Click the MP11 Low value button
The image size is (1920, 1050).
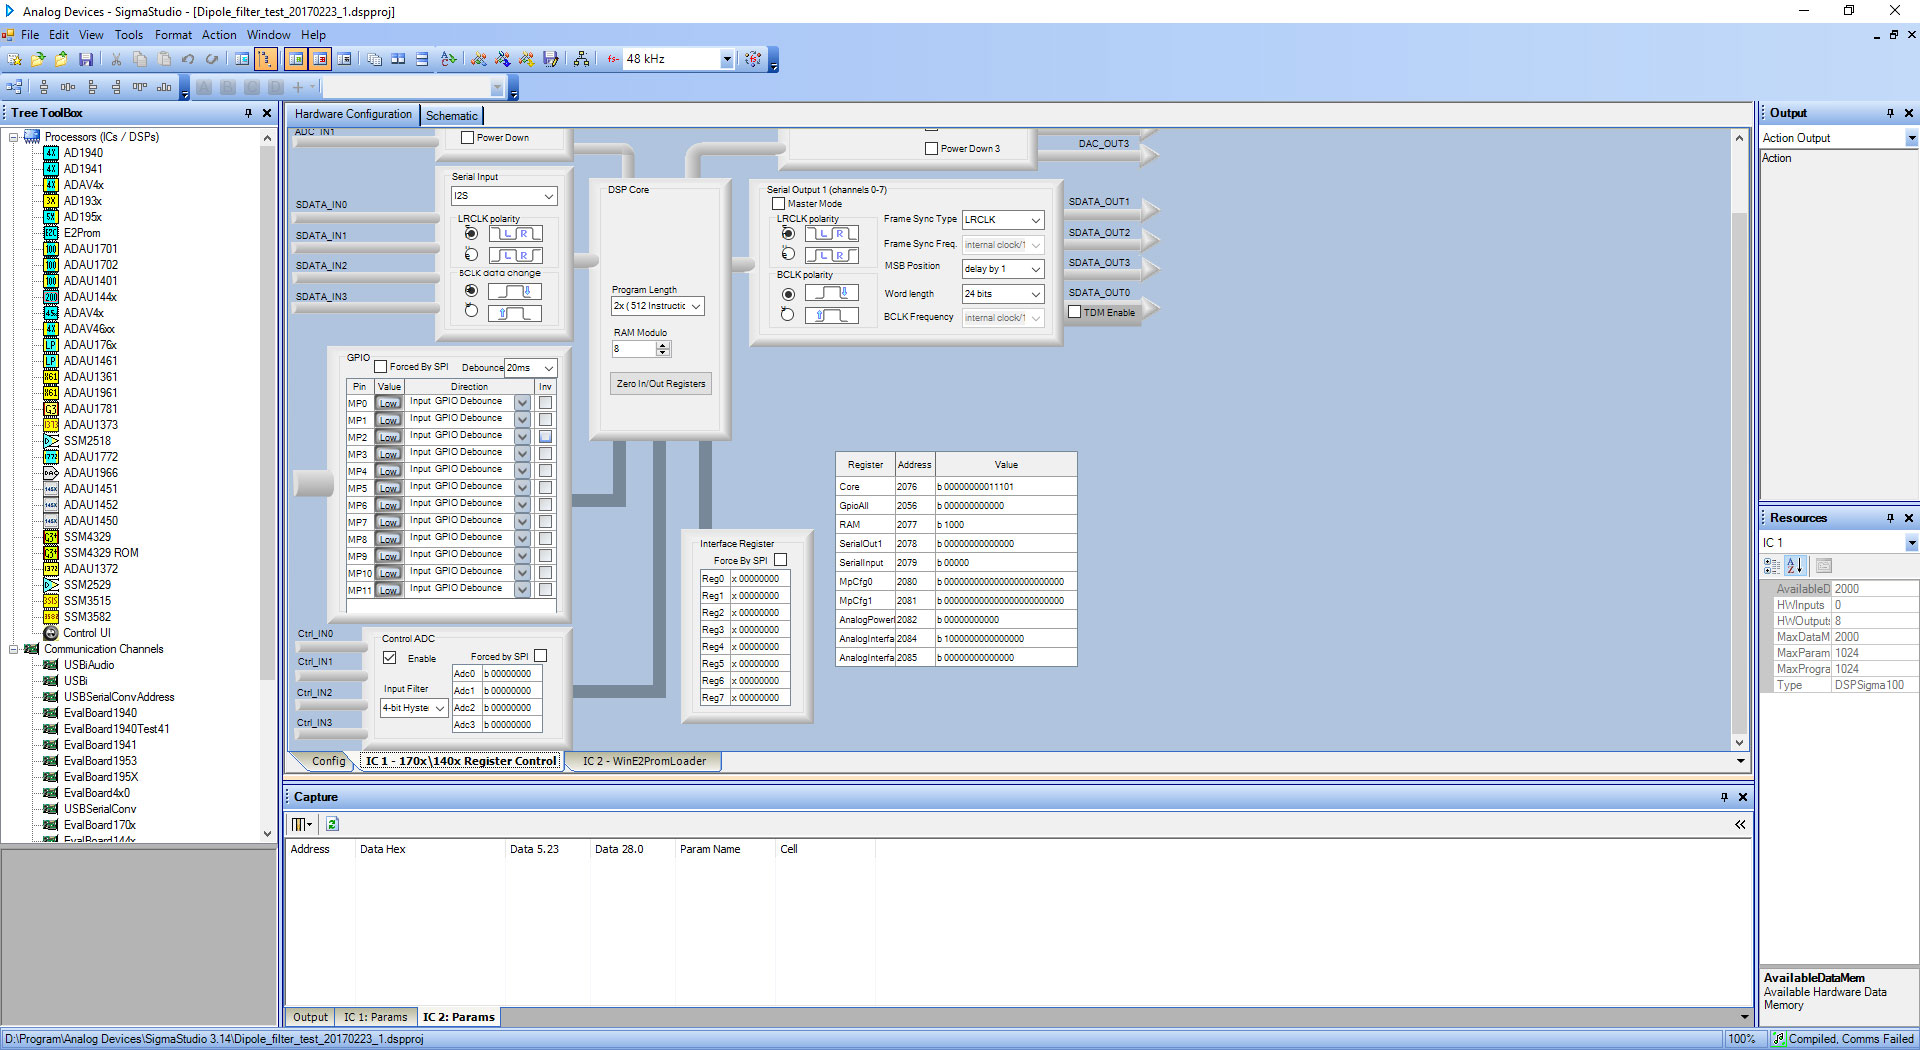389,590
